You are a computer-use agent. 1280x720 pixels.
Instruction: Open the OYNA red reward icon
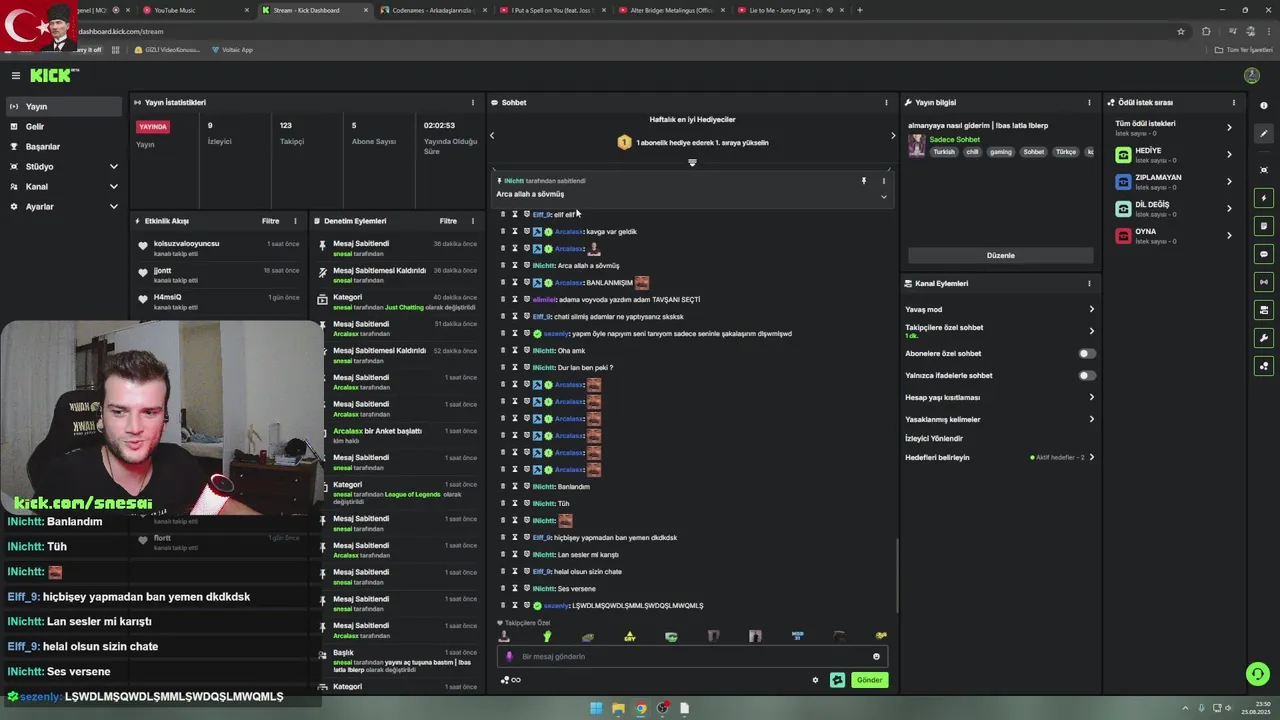point(1123,236)
